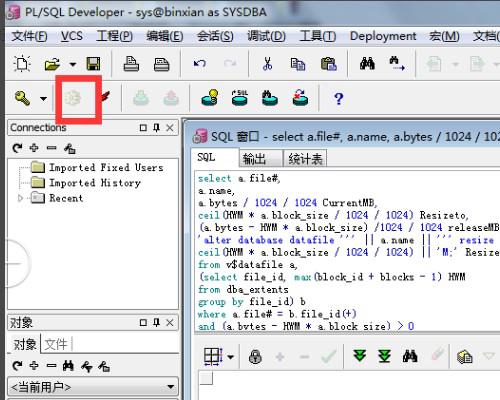Open the 调试(D) menu
500x400 pixels.
266,36
